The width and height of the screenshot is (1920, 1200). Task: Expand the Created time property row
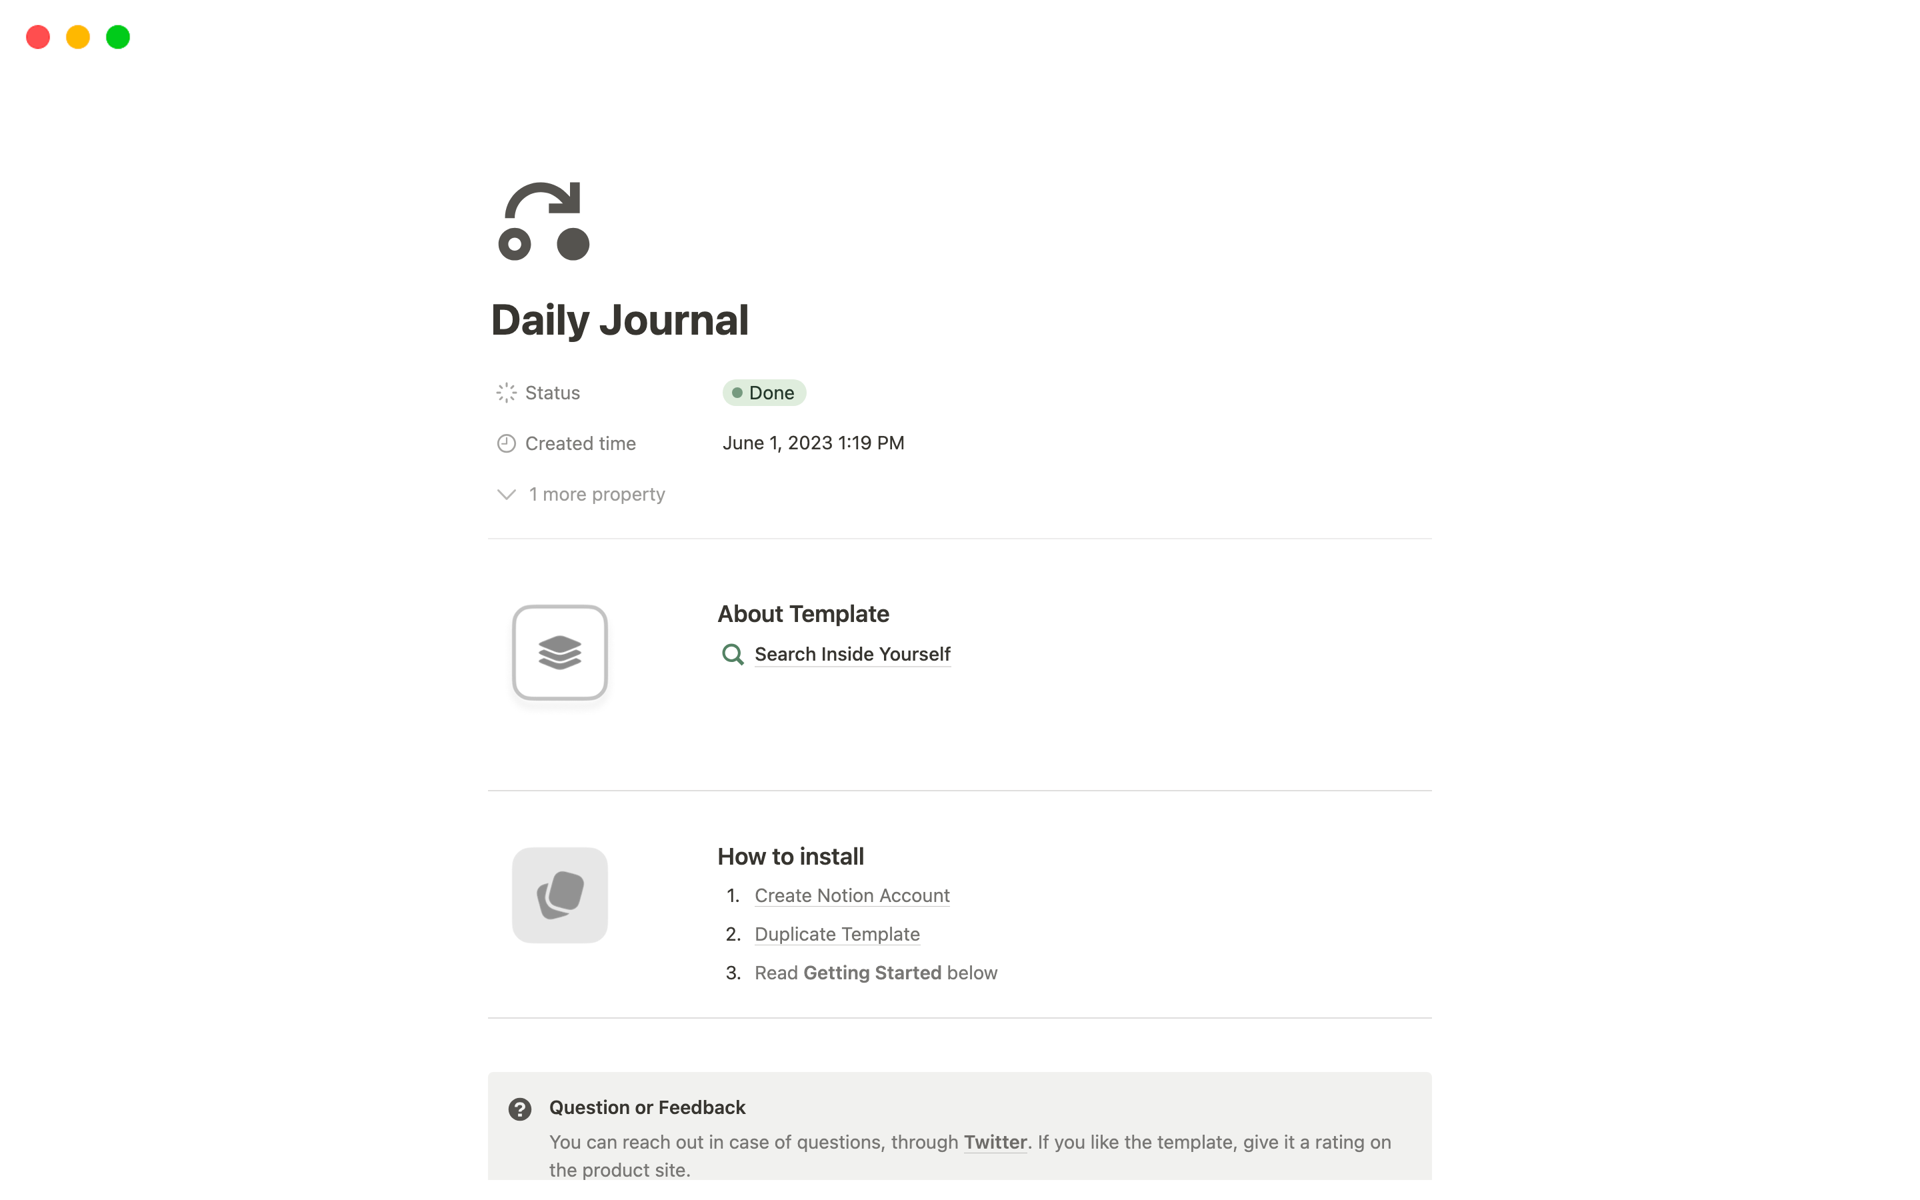coord(579,442)
